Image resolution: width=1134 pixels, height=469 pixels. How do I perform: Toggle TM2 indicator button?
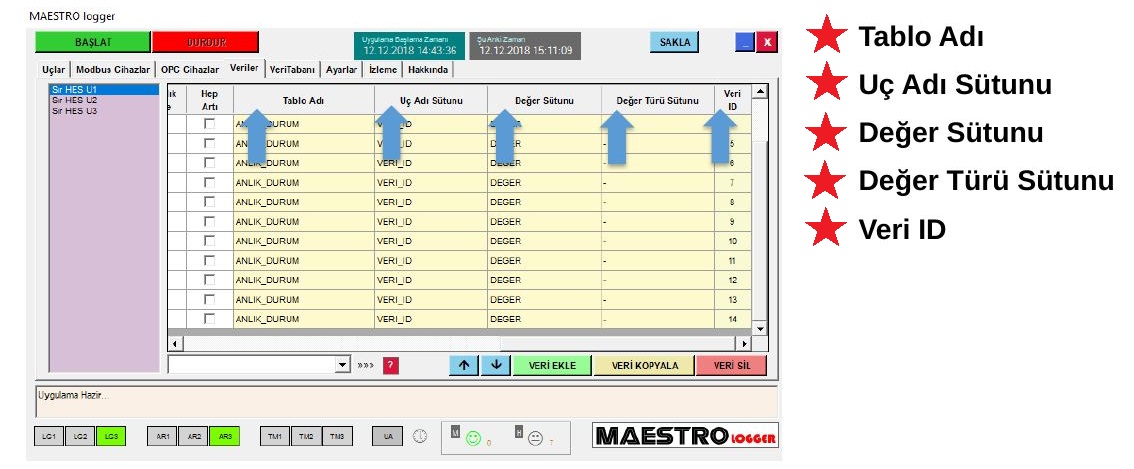point(306,436)
